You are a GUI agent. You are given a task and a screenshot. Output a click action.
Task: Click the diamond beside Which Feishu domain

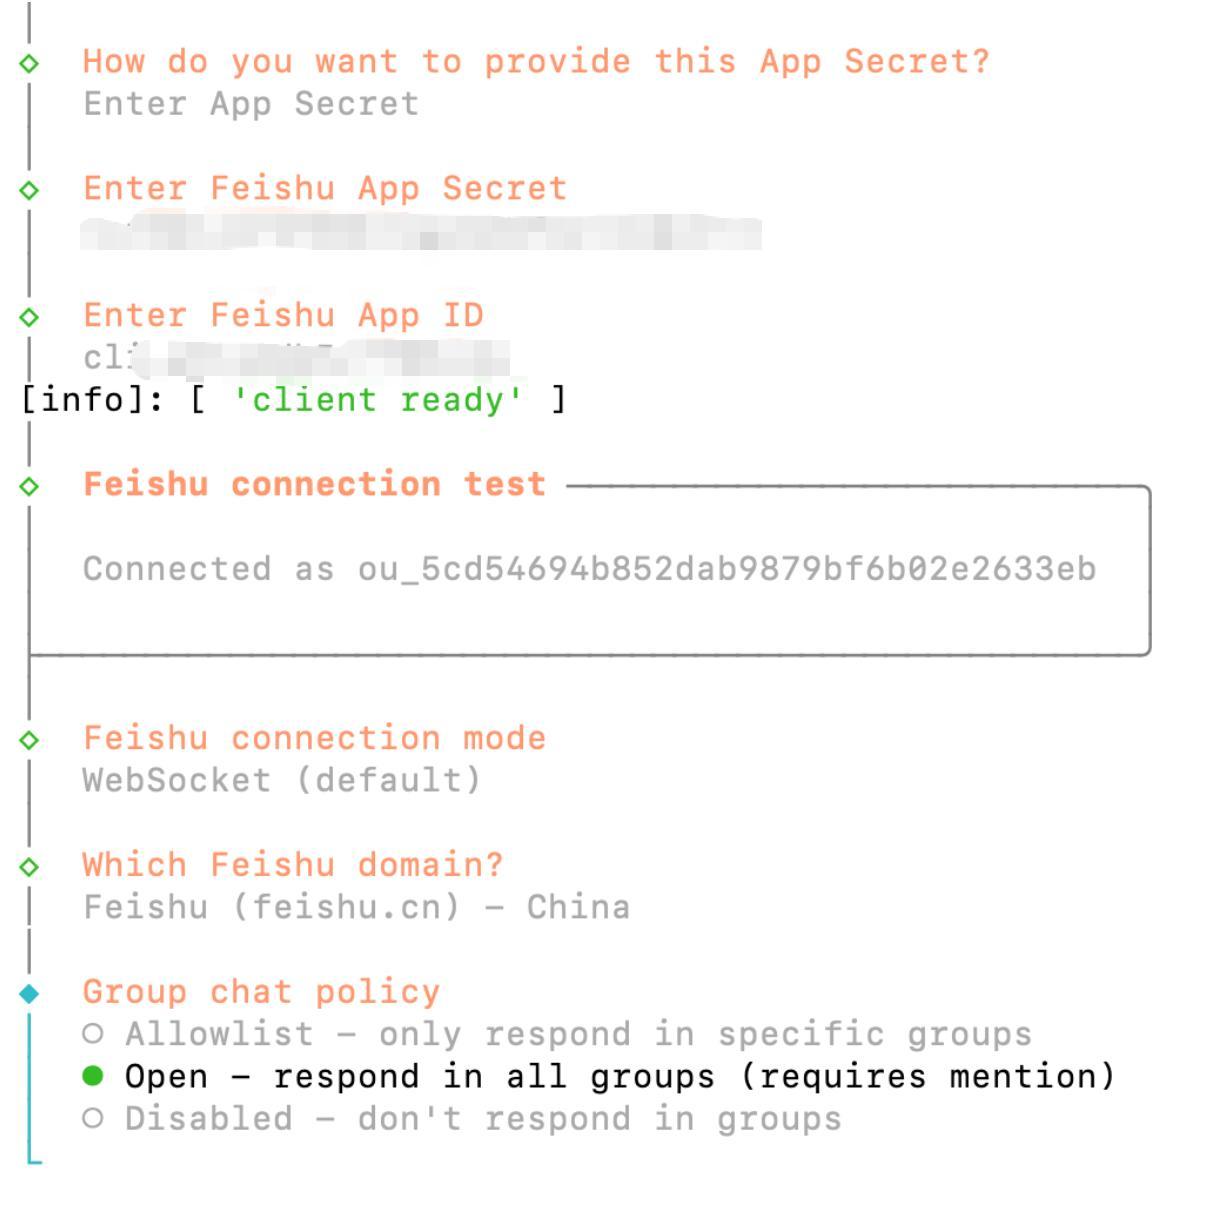click(30, 867)
